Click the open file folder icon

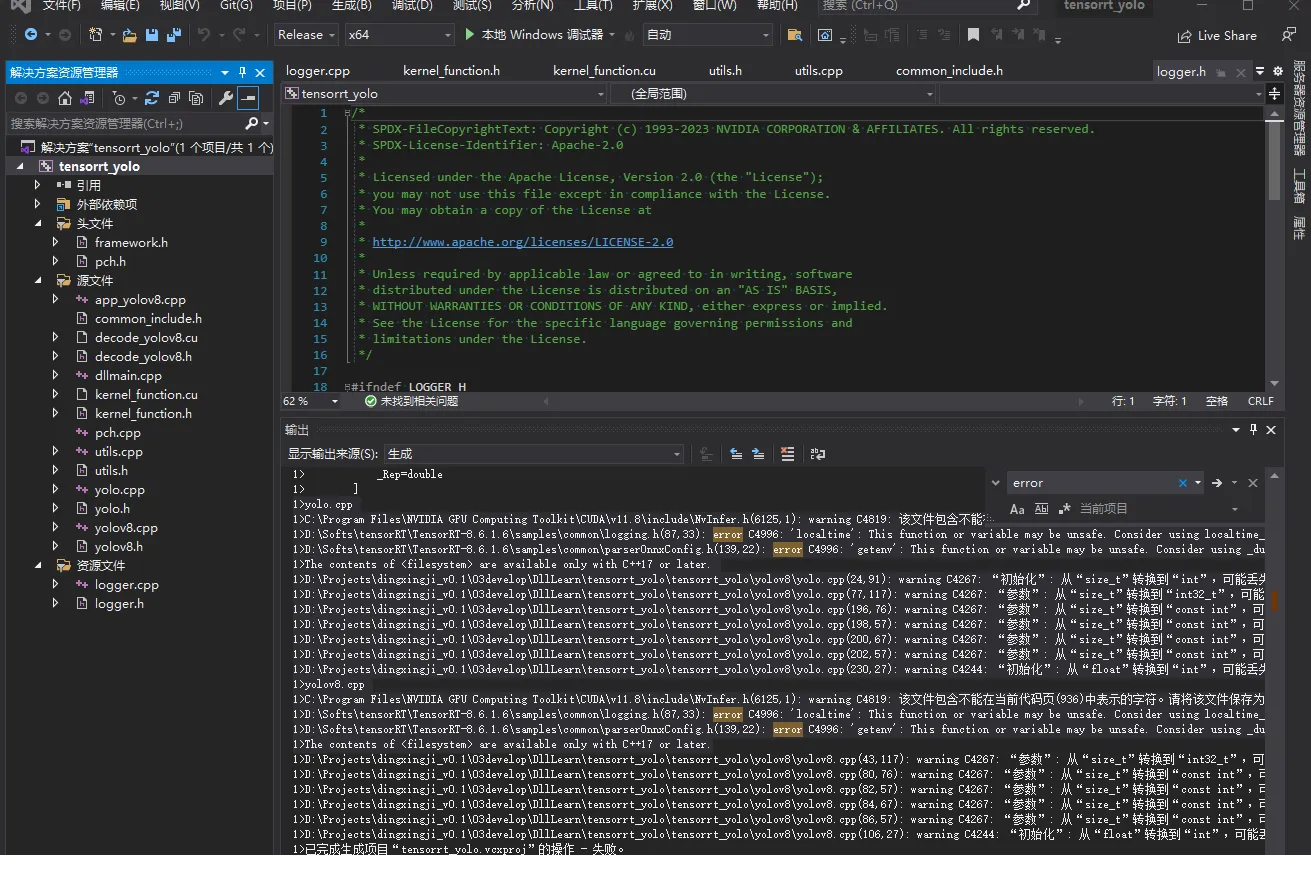coord(130,35)
